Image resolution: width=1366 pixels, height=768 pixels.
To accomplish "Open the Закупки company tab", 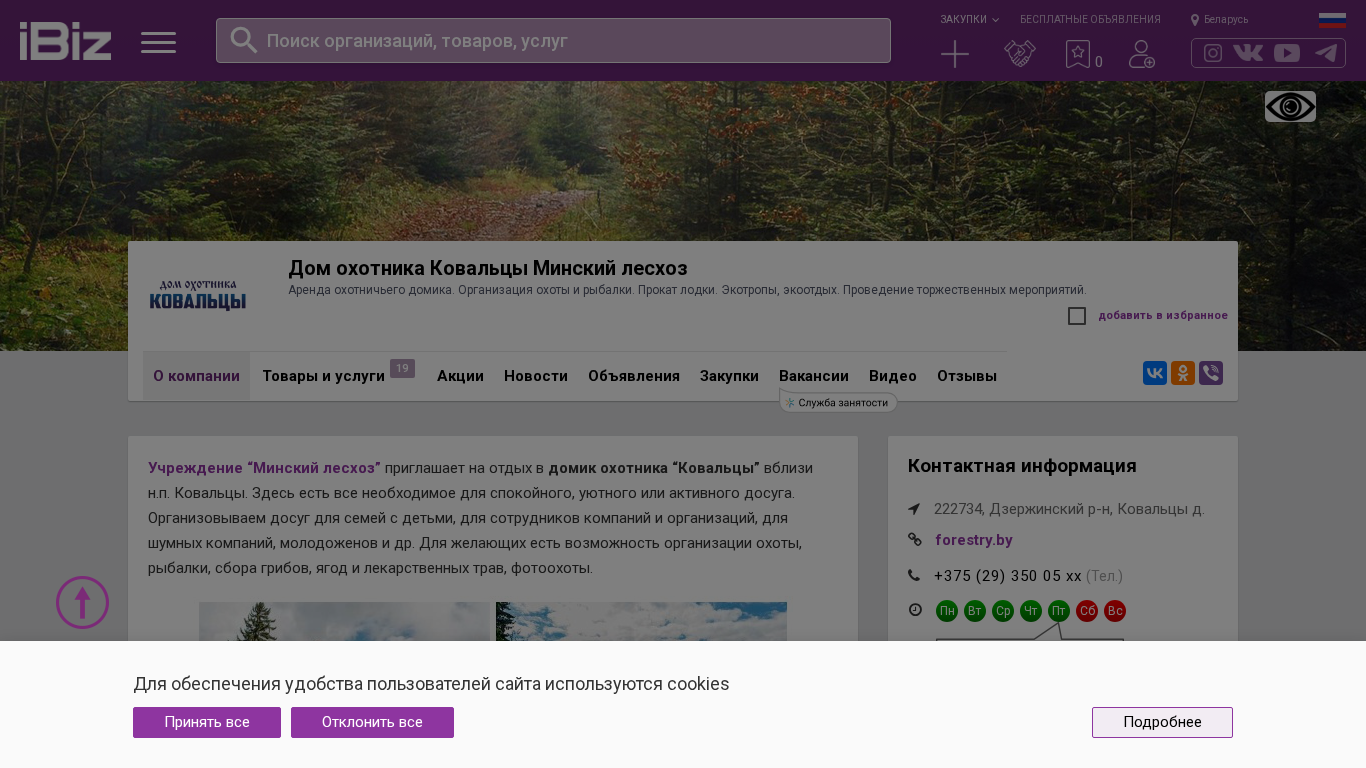I will point(729,376).
